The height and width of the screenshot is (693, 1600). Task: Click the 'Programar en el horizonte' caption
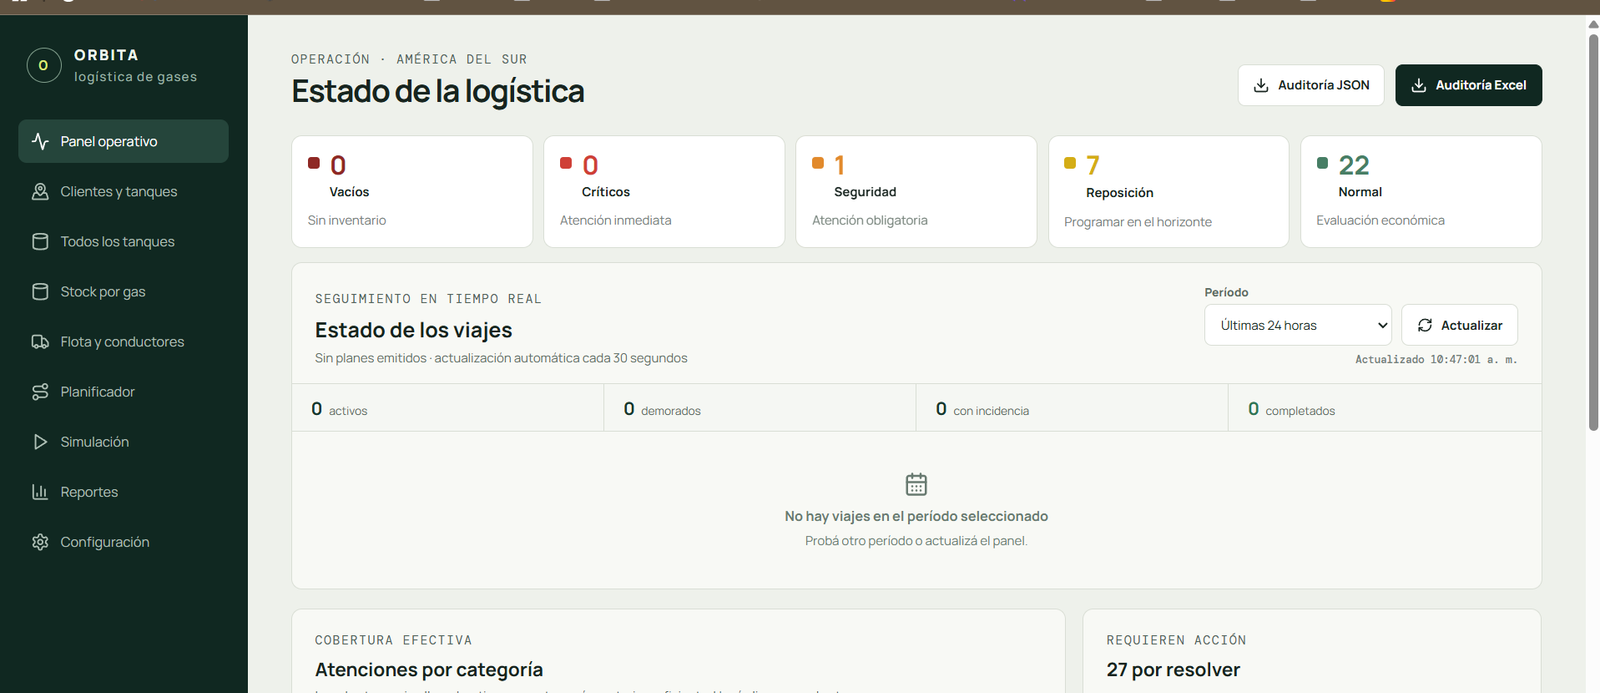(x=1138, y=222)
